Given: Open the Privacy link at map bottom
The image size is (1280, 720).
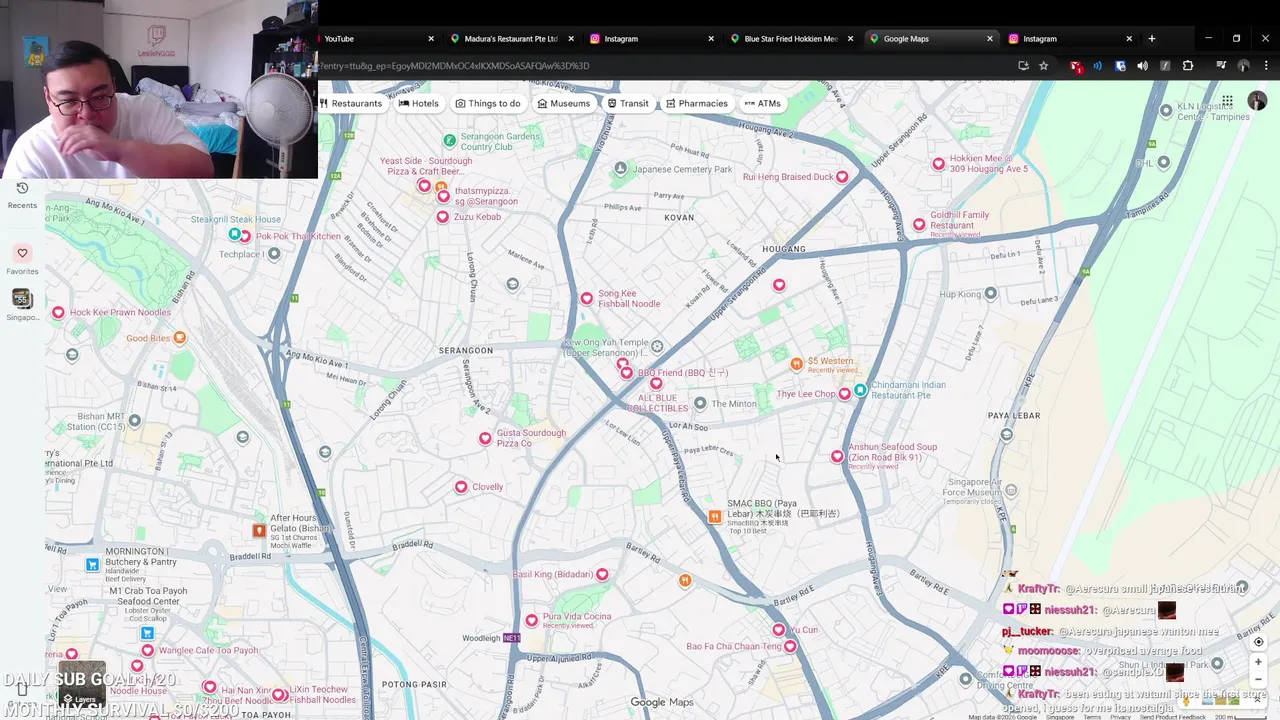Looking at the screenshot, I should tap(1121, 716).
